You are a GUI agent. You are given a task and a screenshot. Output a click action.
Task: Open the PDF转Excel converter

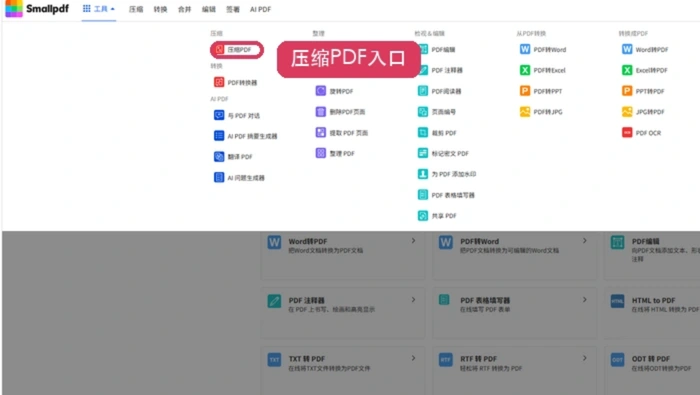coord(543,70)
